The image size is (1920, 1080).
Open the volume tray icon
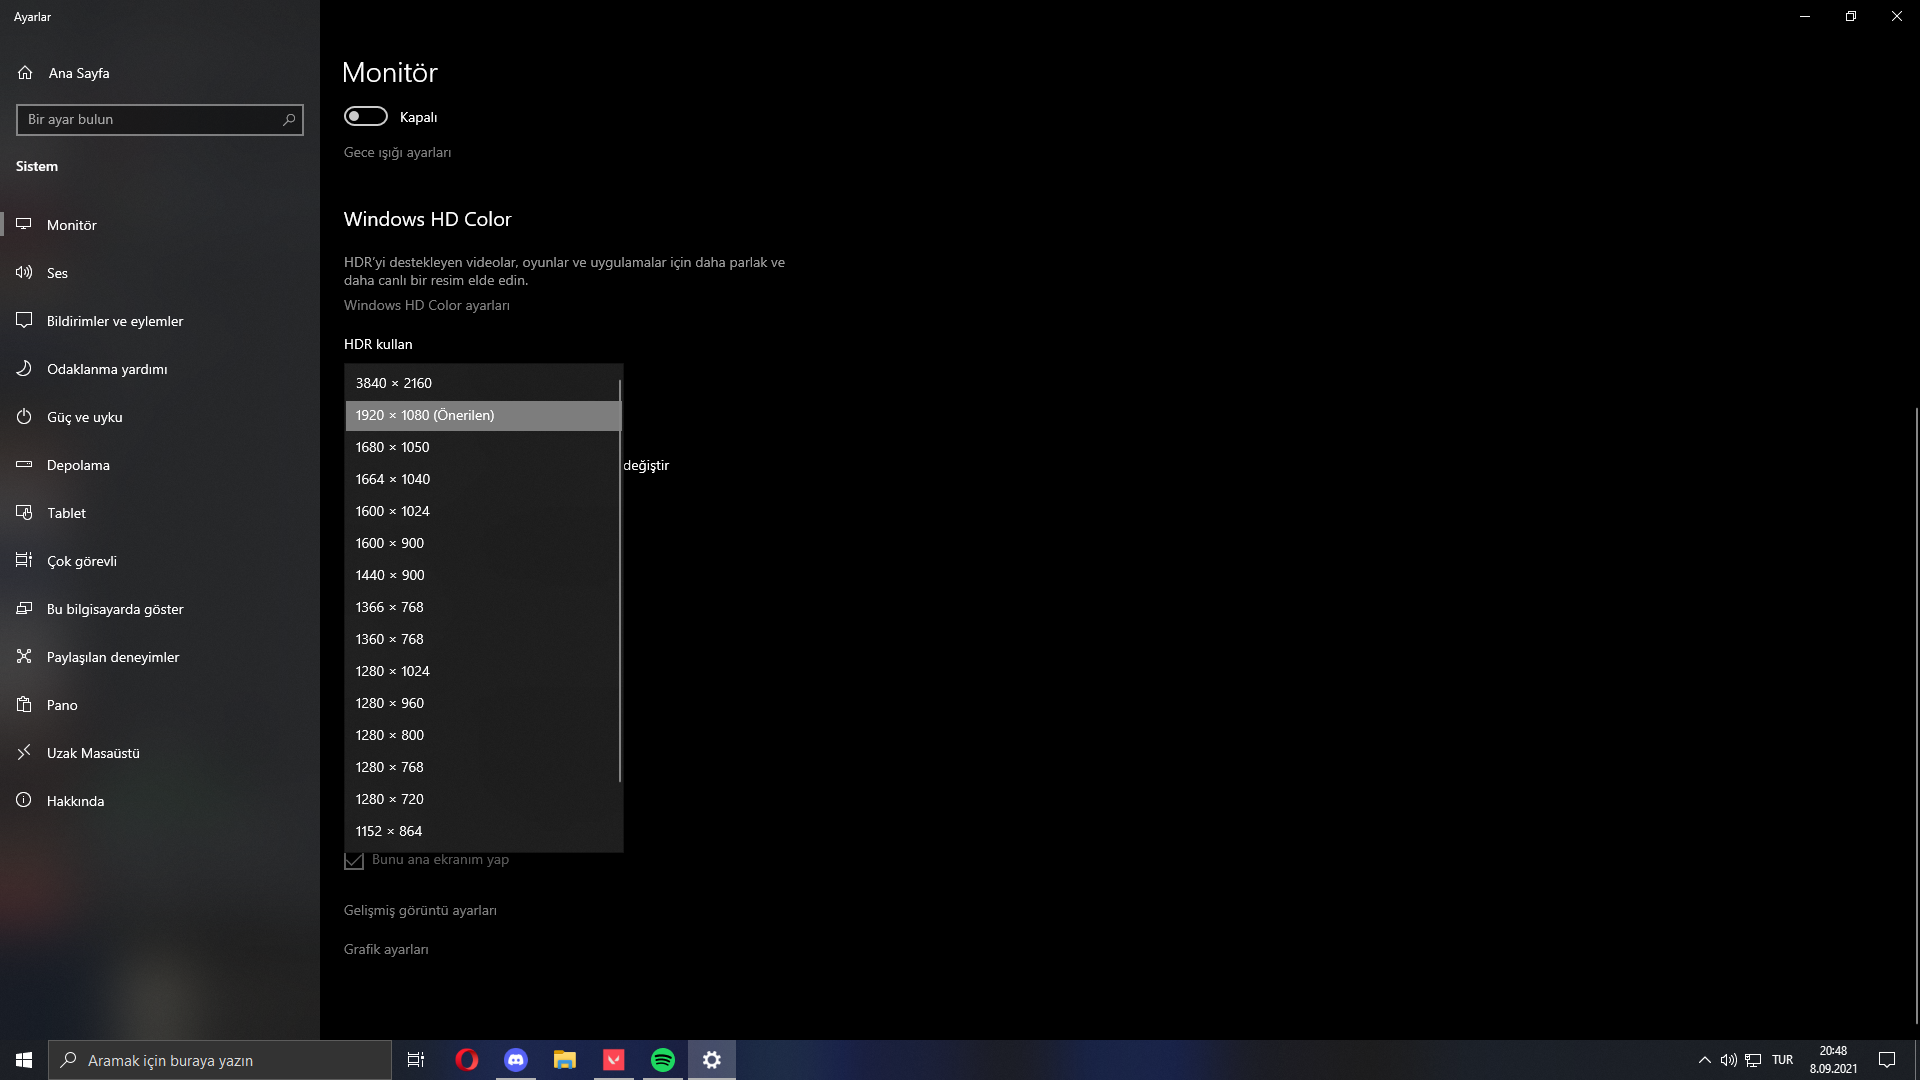tap(1728, 1060)
